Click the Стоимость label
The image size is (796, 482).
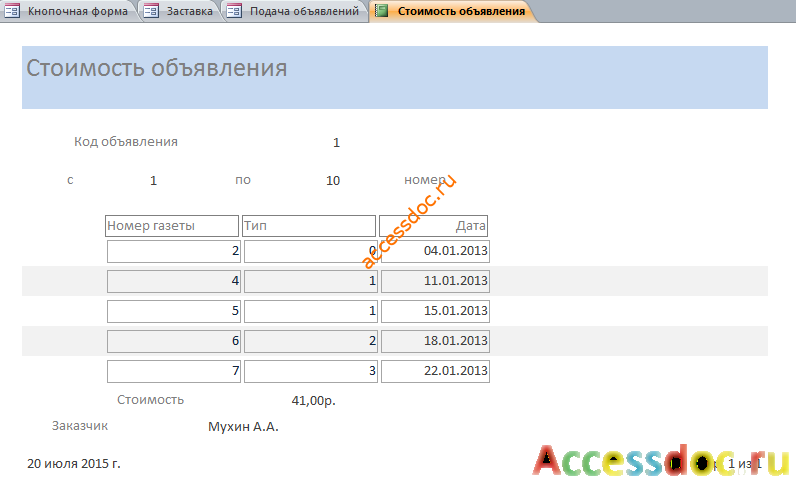pyautogui.click(x=150, y=400)
